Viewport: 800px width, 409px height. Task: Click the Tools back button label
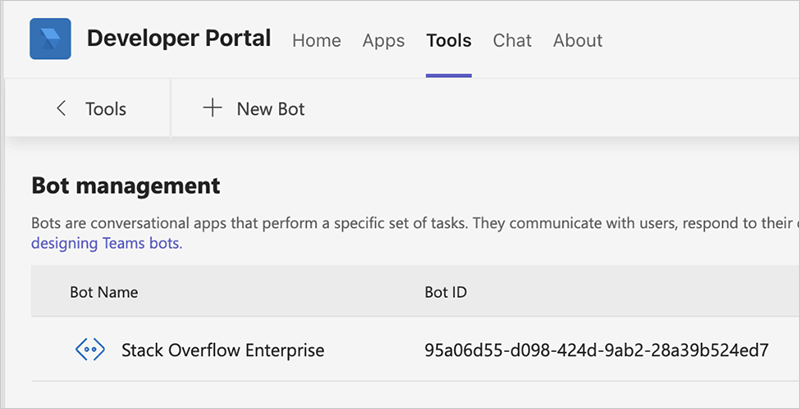[x=105, y=109]
